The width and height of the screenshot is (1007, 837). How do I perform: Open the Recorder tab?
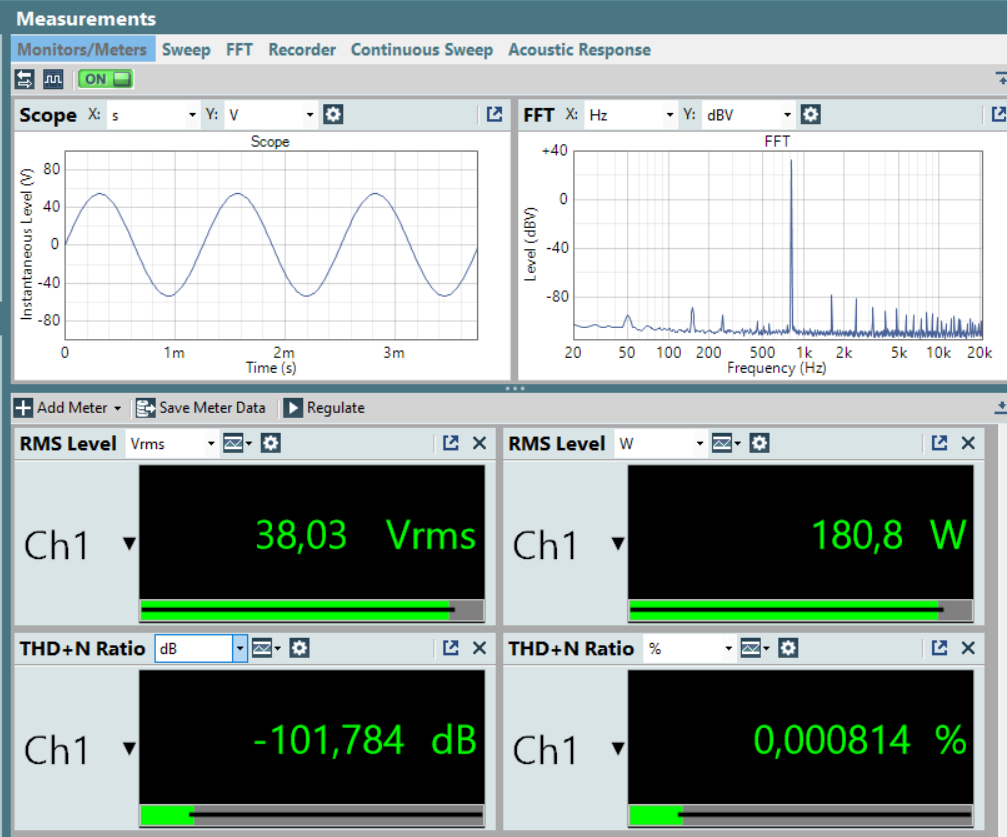(302, 49)
